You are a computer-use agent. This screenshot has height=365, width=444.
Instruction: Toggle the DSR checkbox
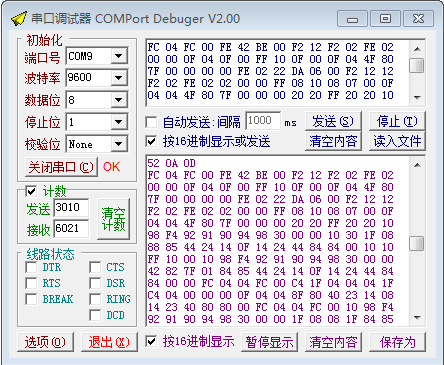tap(95, 283)
